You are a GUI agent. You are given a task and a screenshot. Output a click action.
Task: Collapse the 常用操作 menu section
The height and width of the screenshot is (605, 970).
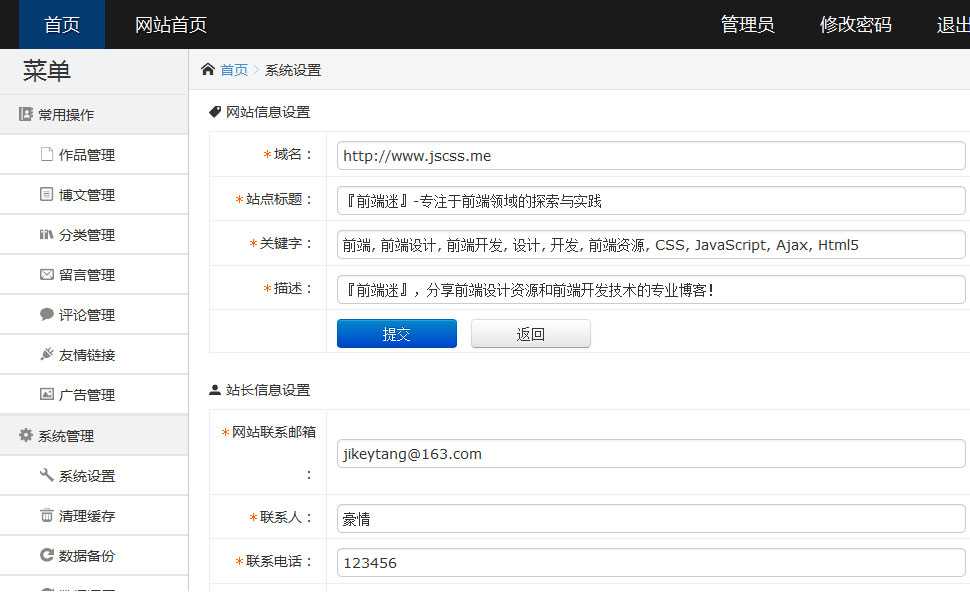pyautogui.click(x=94, y=114)
